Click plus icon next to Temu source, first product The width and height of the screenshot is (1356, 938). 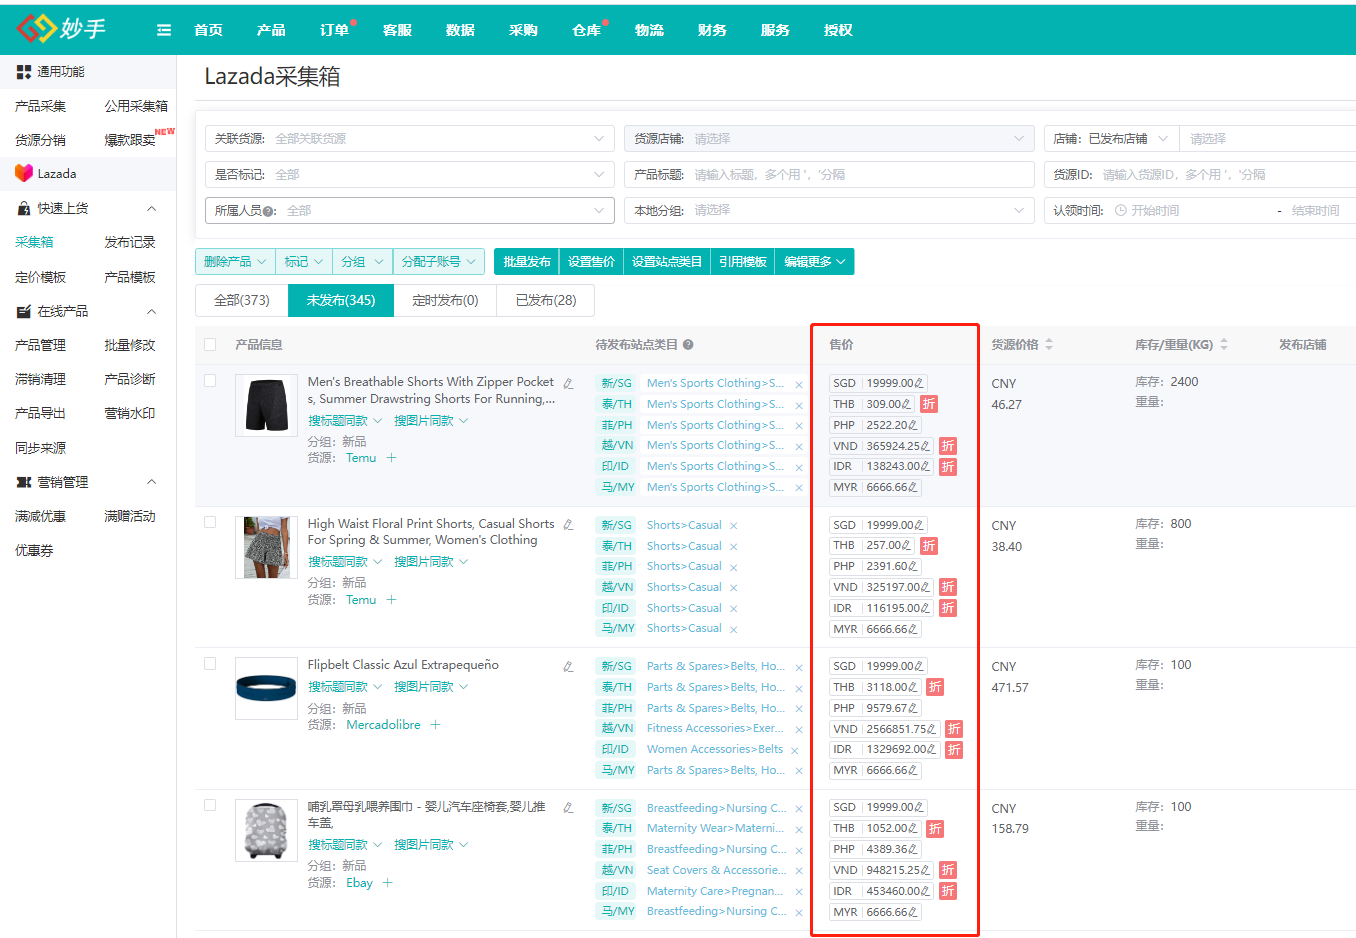tap(391, 458)
